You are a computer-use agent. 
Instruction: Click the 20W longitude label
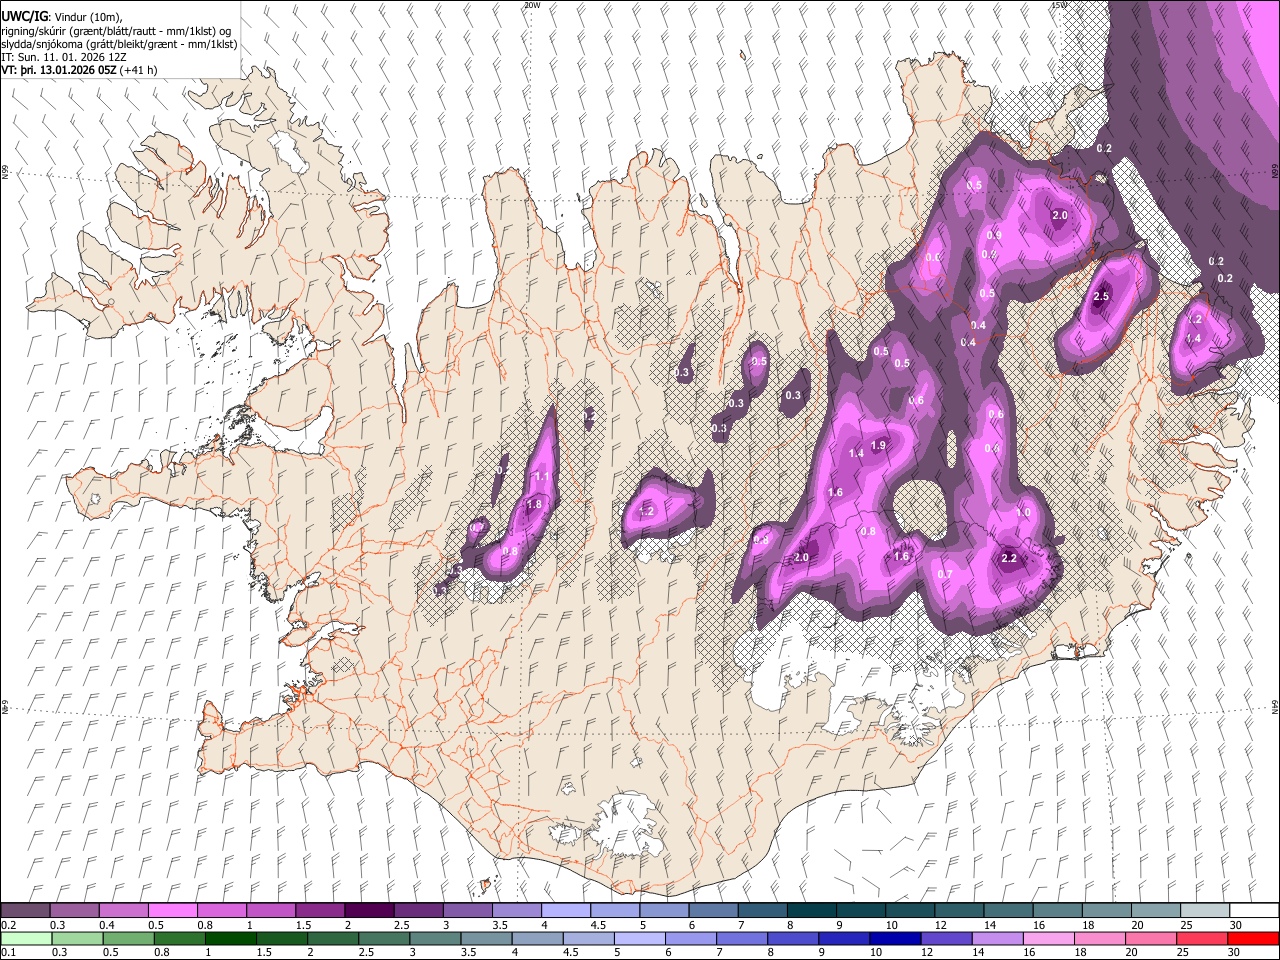(x=532, y=5)
